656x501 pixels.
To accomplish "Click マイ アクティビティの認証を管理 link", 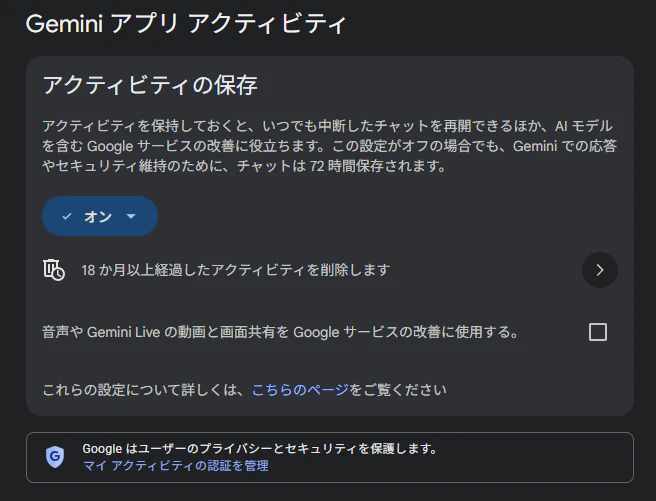I will (x=176, y=466).
